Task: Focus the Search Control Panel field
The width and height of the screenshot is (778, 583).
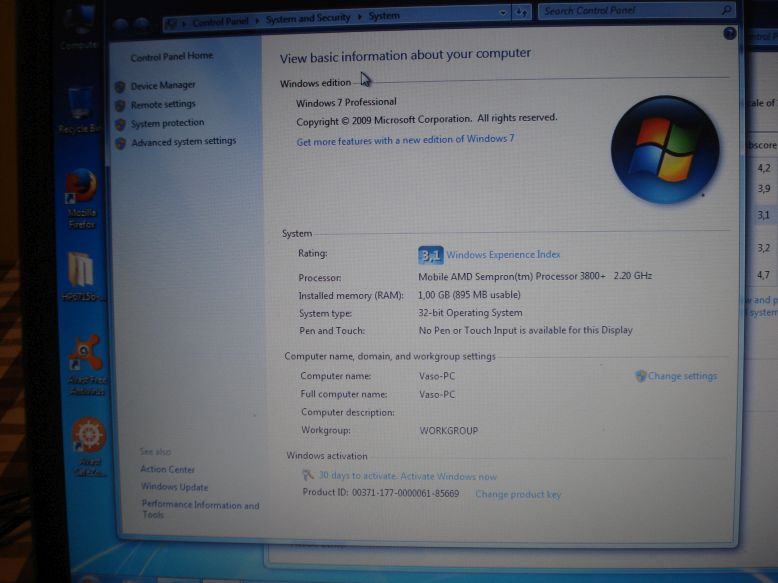Action: tap(637, 10)
